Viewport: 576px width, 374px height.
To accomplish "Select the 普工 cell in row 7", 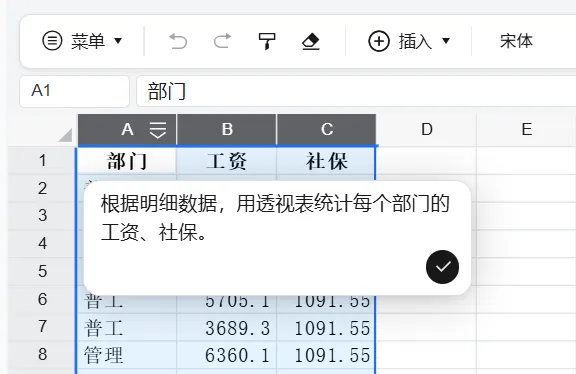I will 127,327.
